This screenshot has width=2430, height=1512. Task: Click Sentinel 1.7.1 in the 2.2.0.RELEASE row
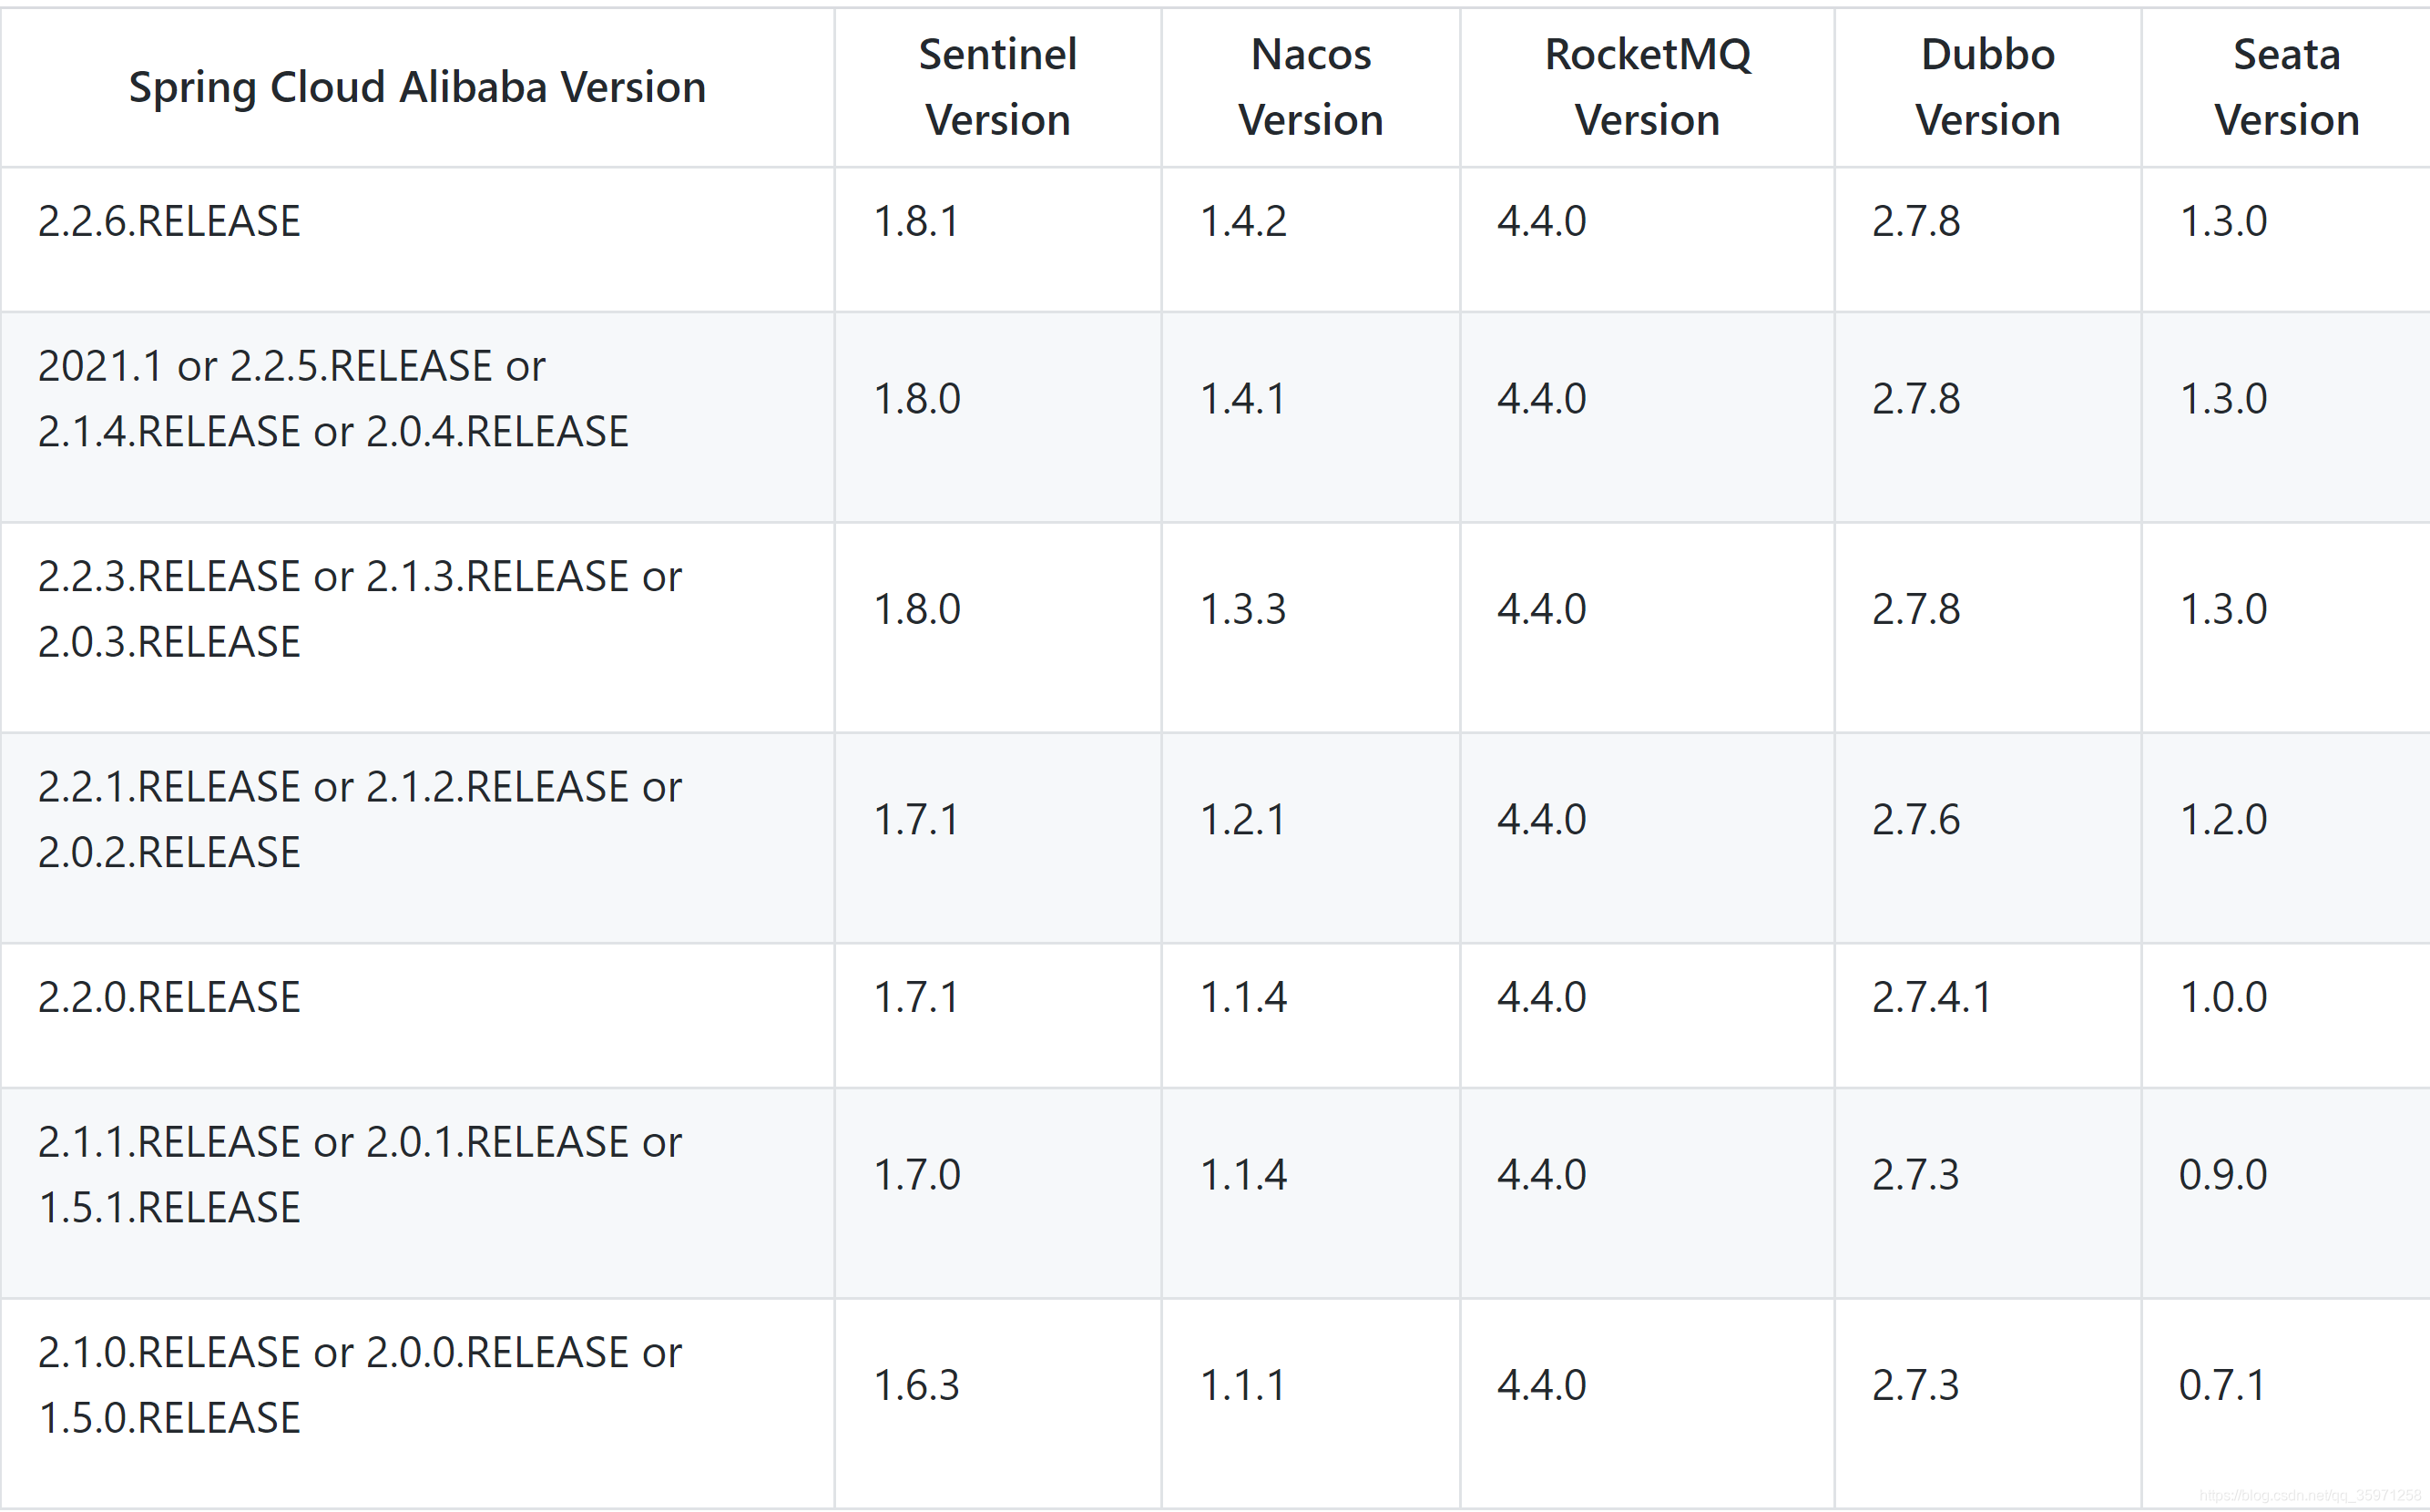coord(916,997)
